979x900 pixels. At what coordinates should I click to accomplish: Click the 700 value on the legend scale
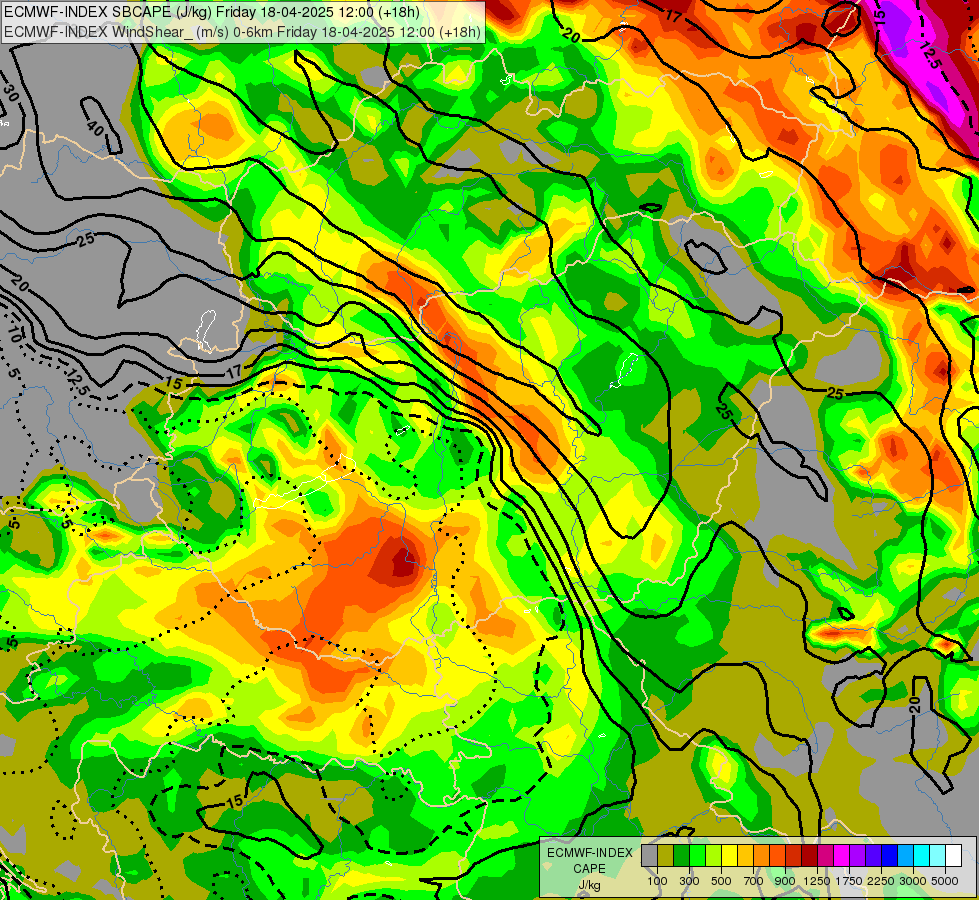754,881
